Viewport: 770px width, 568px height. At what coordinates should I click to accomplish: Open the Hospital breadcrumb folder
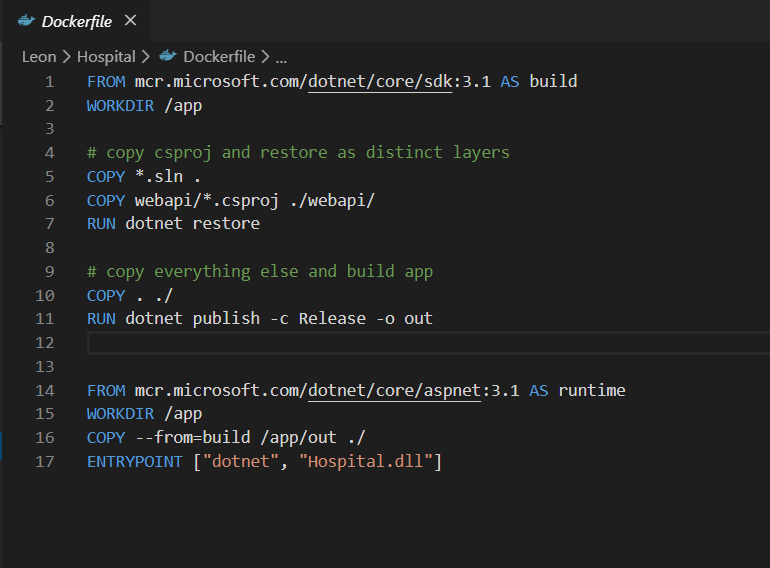[105, 57]
